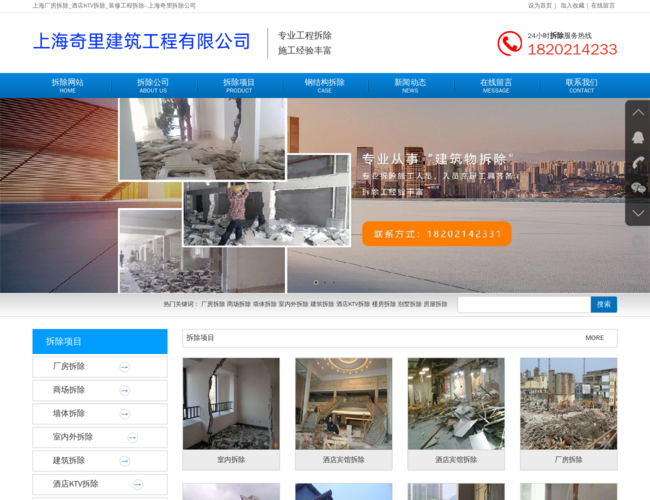
Task: Open 拆除公司 ABOUT US nav item
Action: [x=153, y=85]
